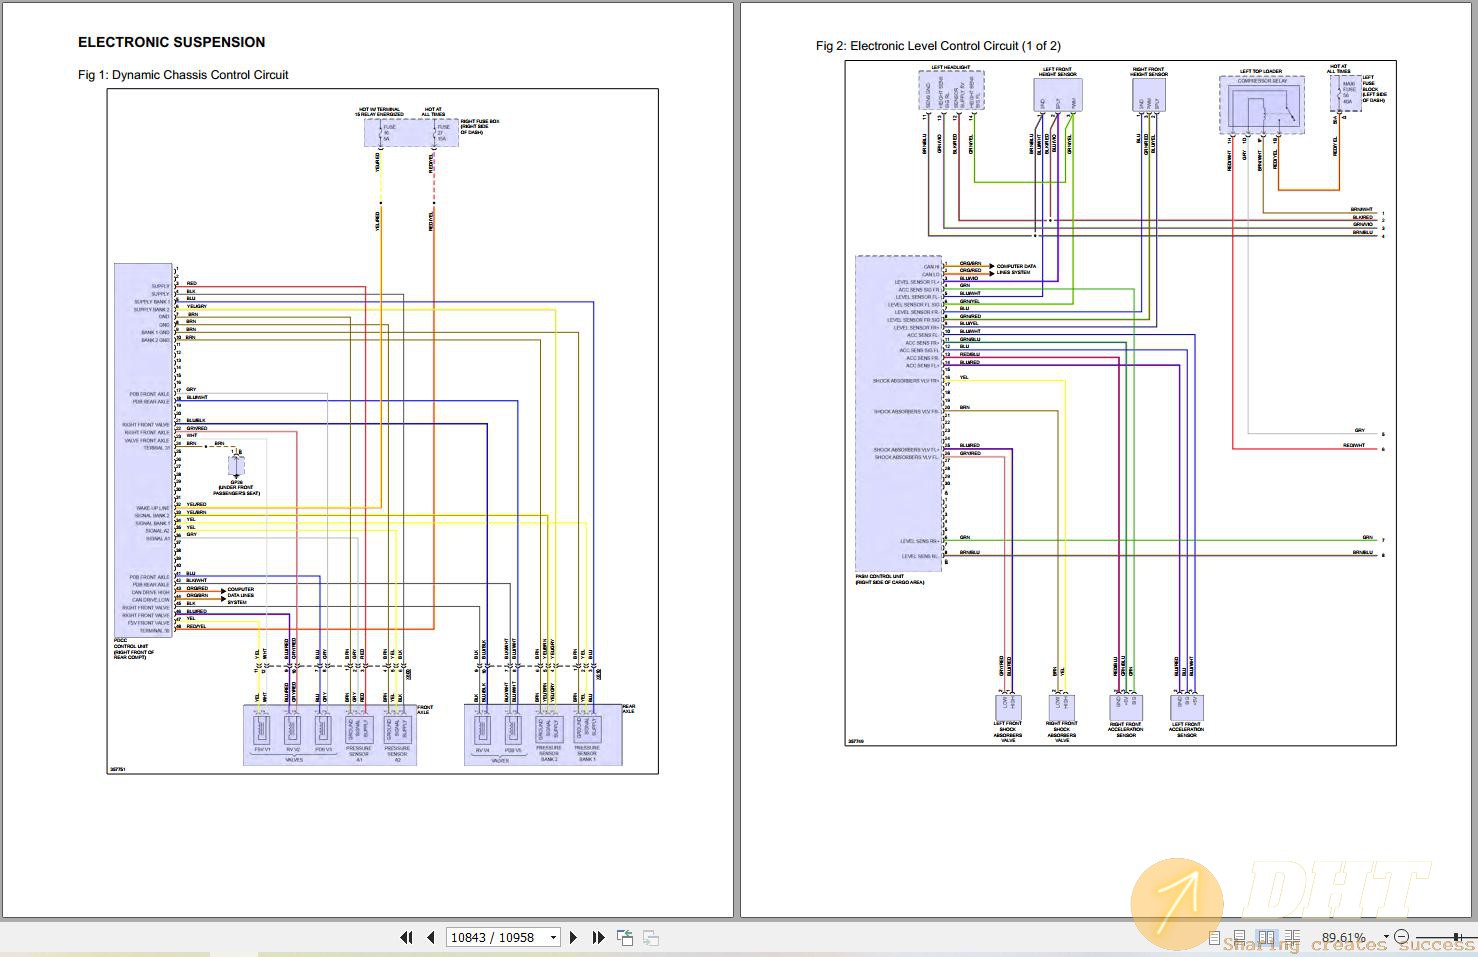This screenshot has height=957, width=1478.
Task: Jump to the last page
Action: tap(598, 938)
